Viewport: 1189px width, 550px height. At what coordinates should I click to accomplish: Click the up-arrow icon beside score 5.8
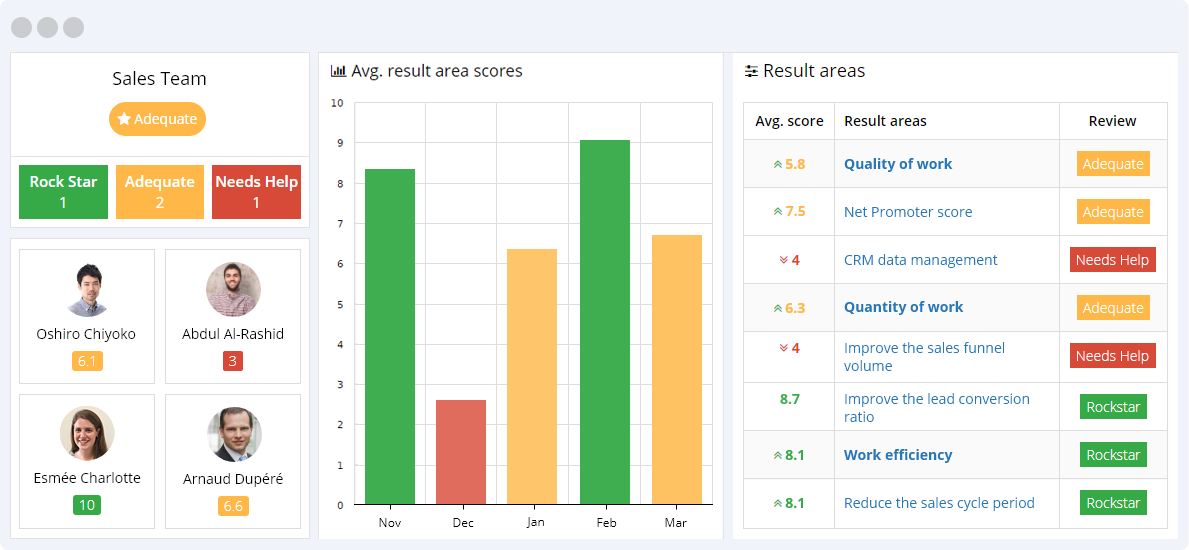pos(777,164)
